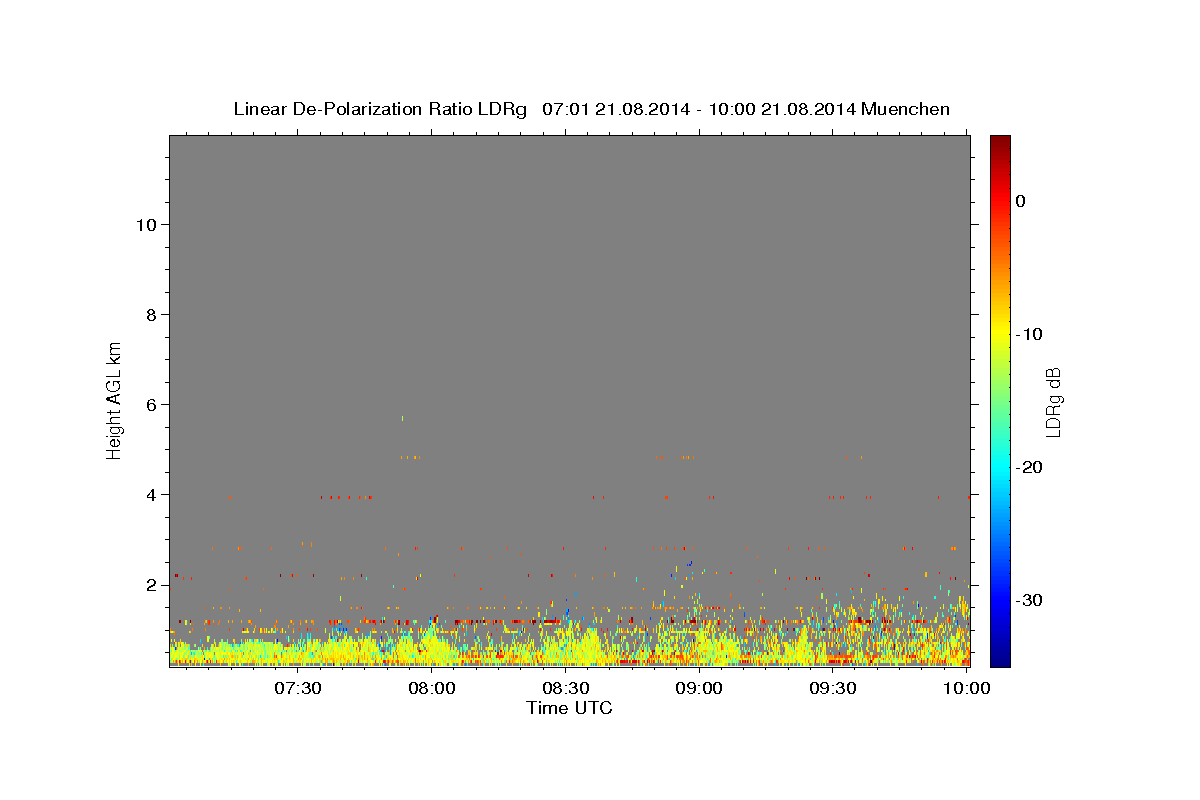The image size is (1200, 800).
Task: Click the 'LDRg dB' colorbar label
Action: [x=1052, y=402]
